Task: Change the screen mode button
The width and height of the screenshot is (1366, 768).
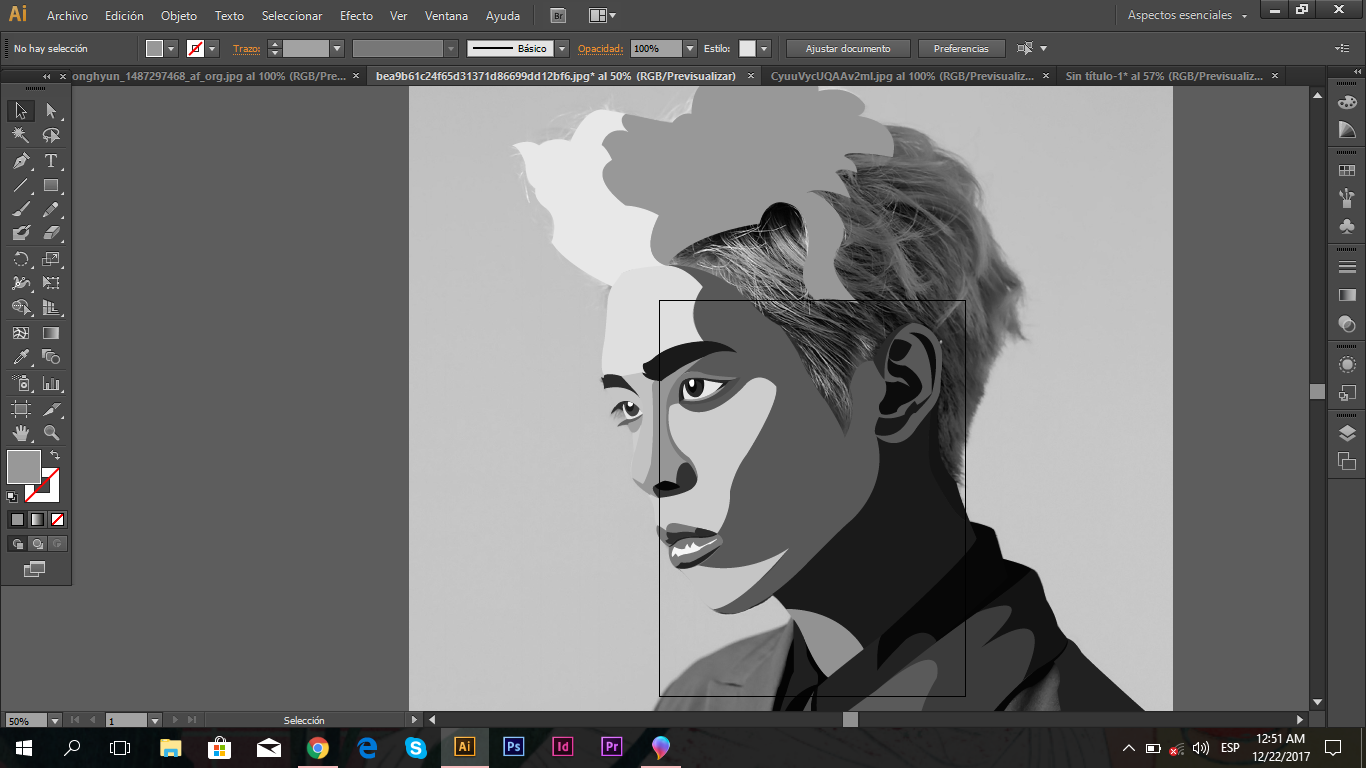Action: (x=35, y=569)
